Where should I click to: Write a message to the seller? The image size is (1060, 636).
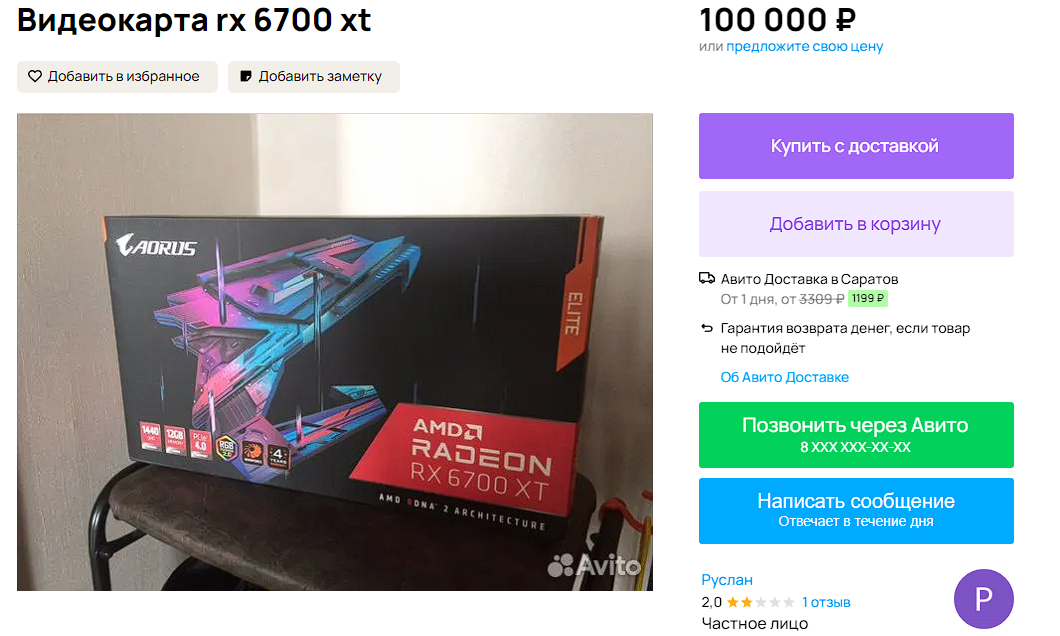[856, 510]
